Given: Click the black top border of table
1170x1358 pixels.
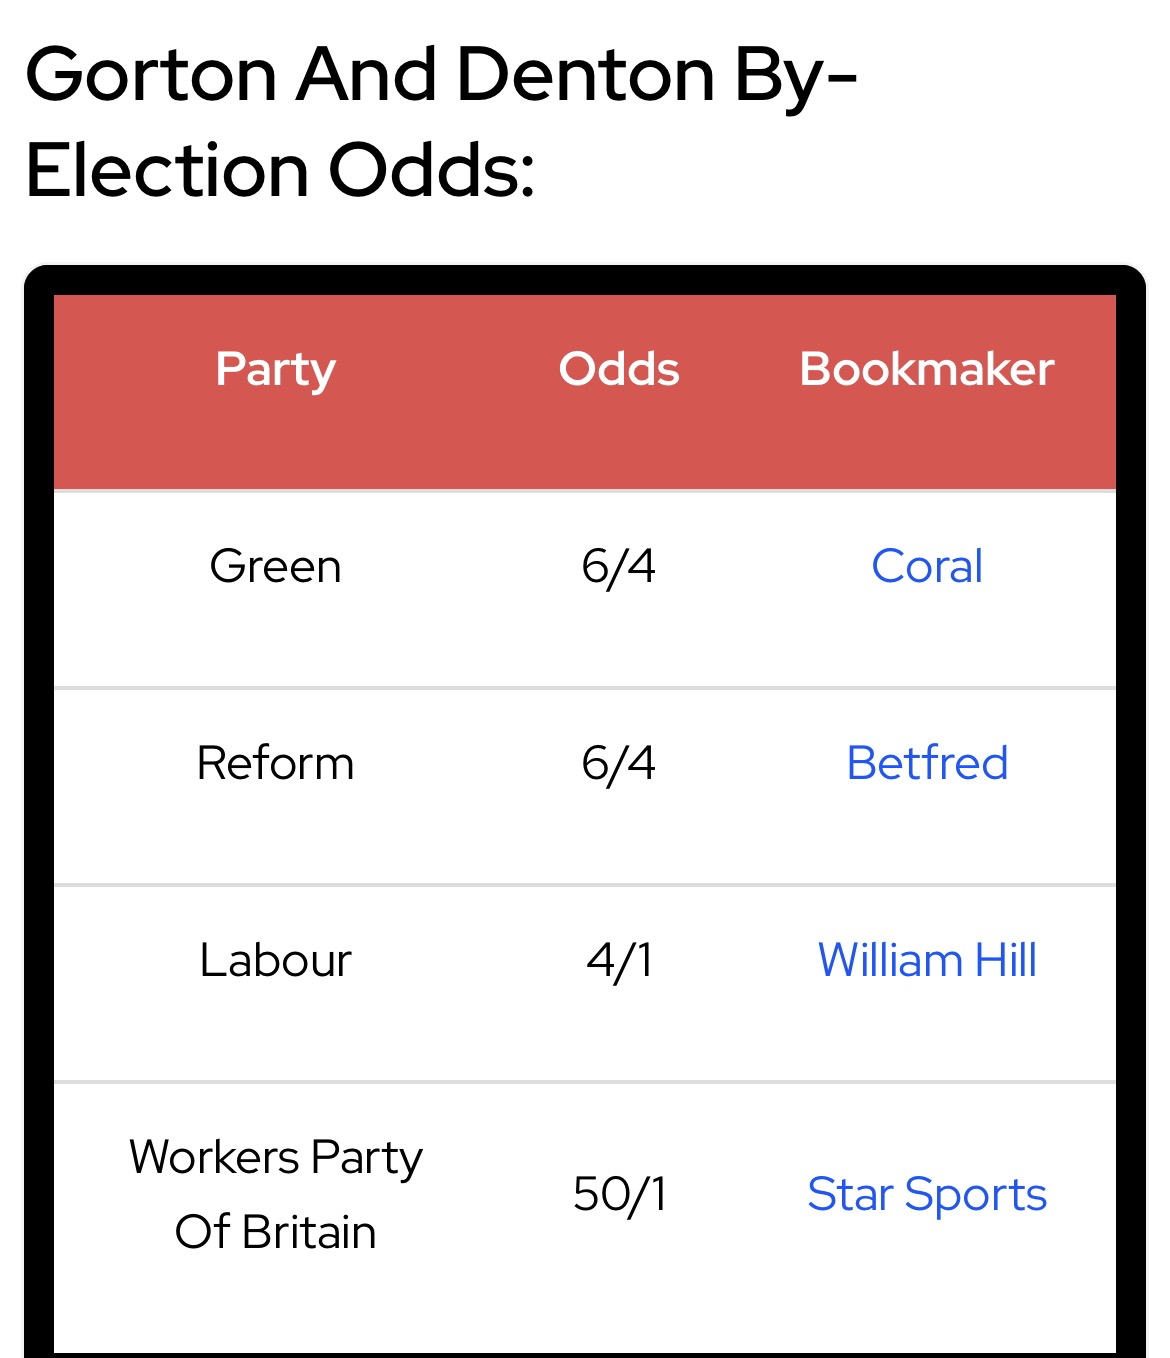Looking at the screenshot, I should click(585, 280).
